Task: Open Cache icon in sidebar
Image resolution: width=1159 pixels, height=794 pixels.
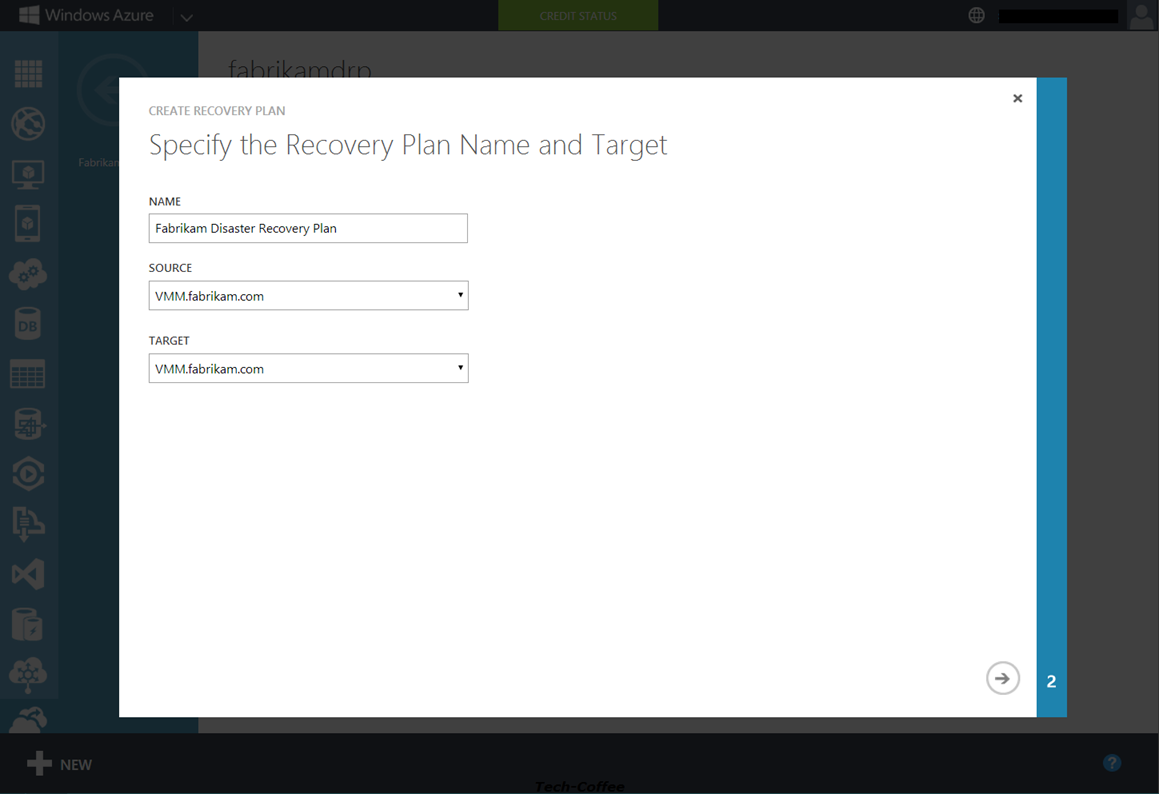Action: coord(28,625)
